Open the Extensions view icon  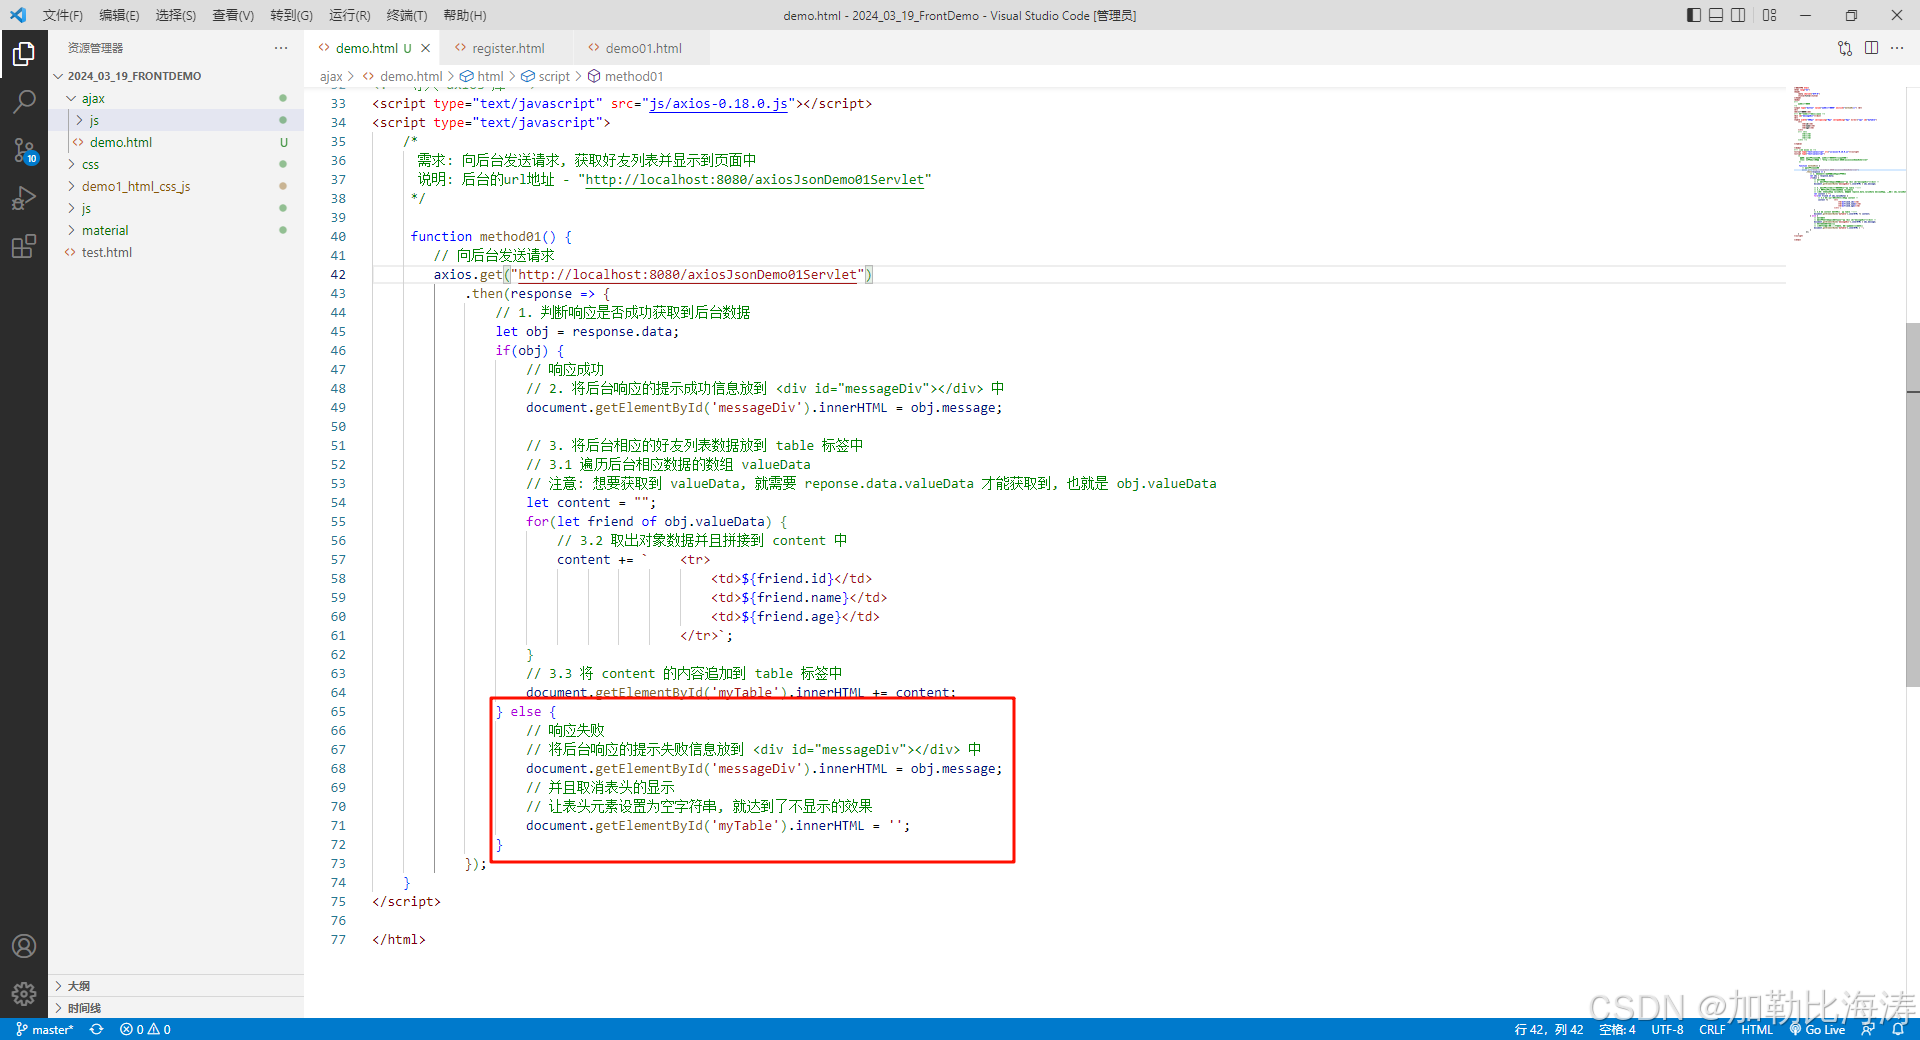(24, 246)
